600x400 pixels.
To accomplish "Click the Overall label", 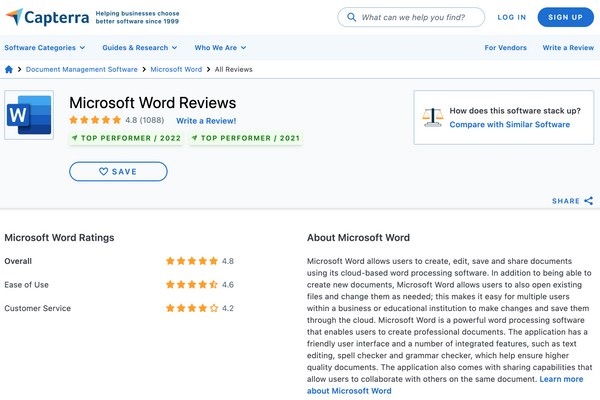I will pos(18,261).
